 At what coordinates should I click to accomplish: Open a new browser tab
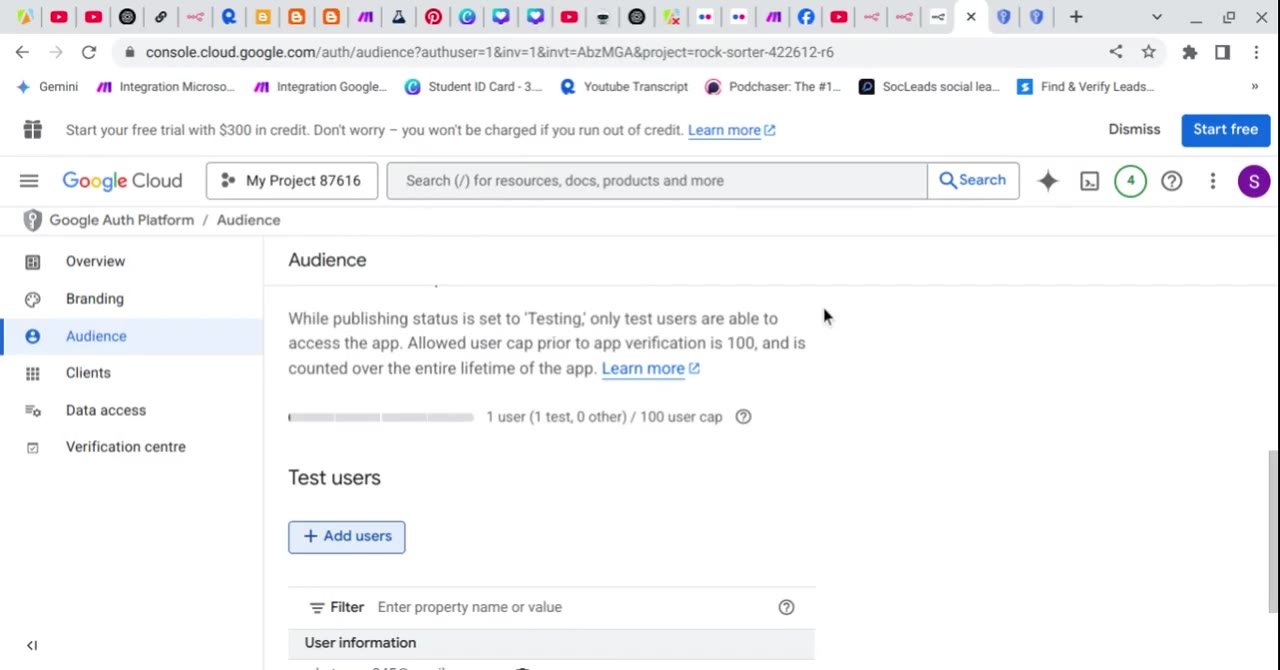(1076, 17)
